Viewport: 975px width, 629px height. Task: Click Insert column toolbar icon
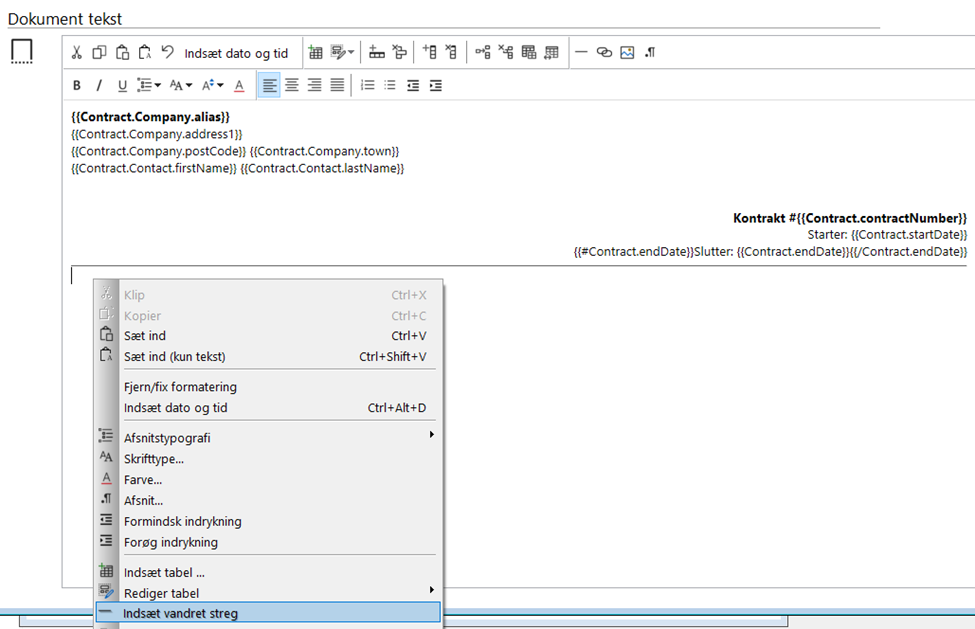pos(429,52)
